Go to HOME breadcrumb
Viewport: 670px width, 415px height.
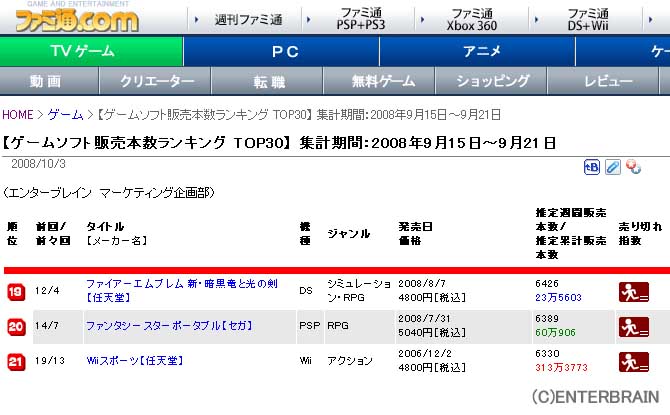(x=18, y=115)
